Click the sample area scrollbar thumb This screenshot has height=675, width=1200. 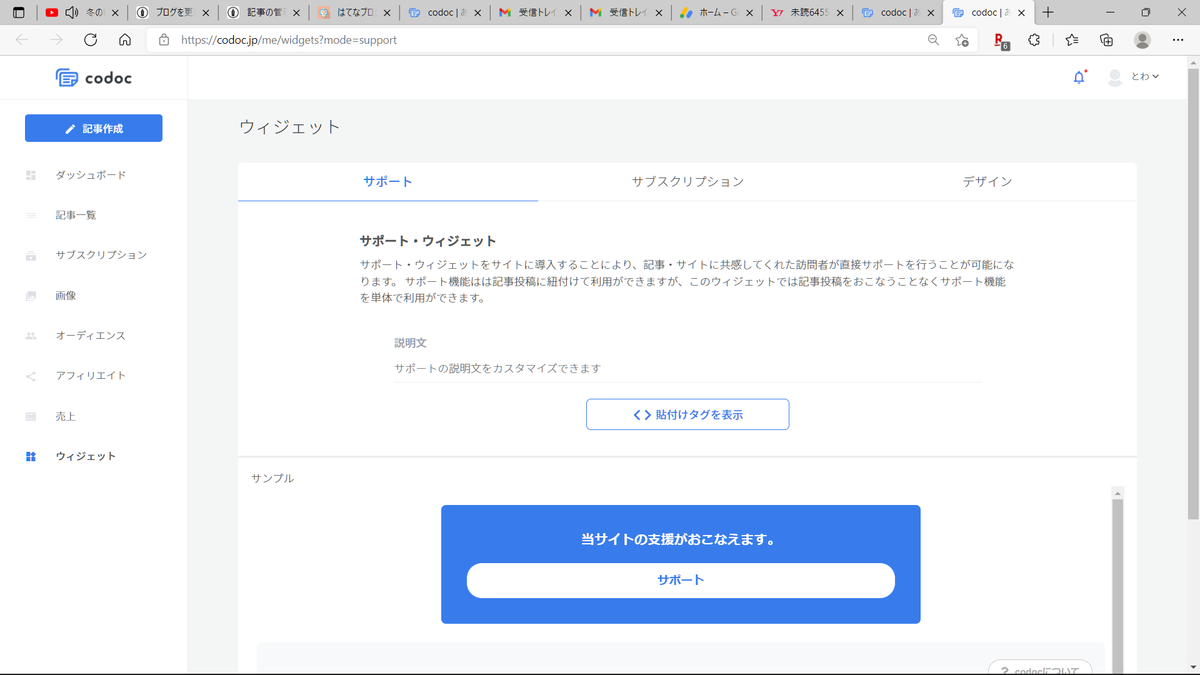[x=1118, y=586]
